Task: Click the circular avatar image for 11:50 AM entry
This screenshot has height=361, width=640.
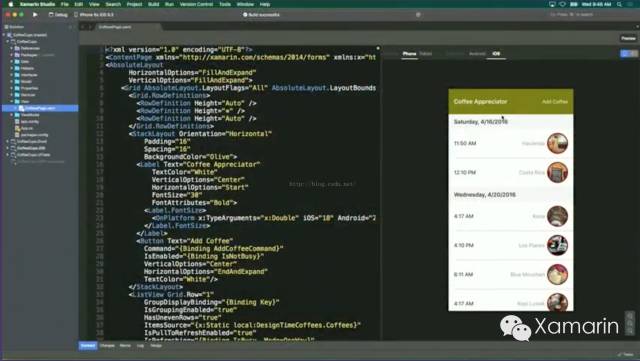Action: [557, 143]
